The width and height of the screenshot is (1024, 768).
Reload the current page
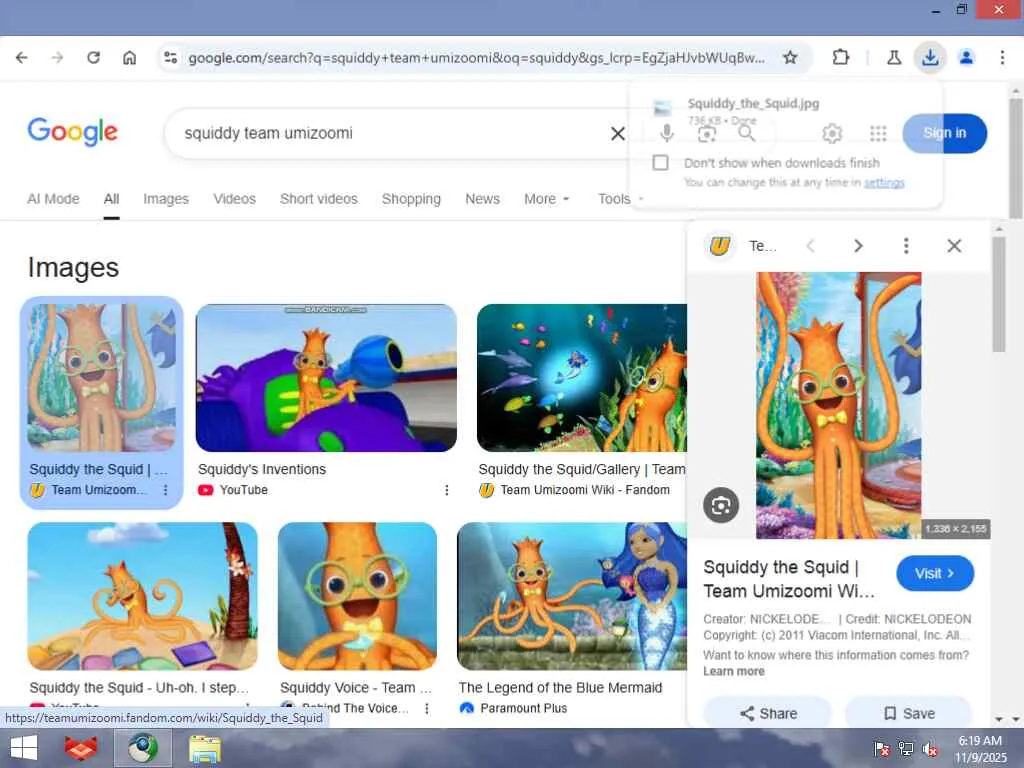tap(93, 57)
